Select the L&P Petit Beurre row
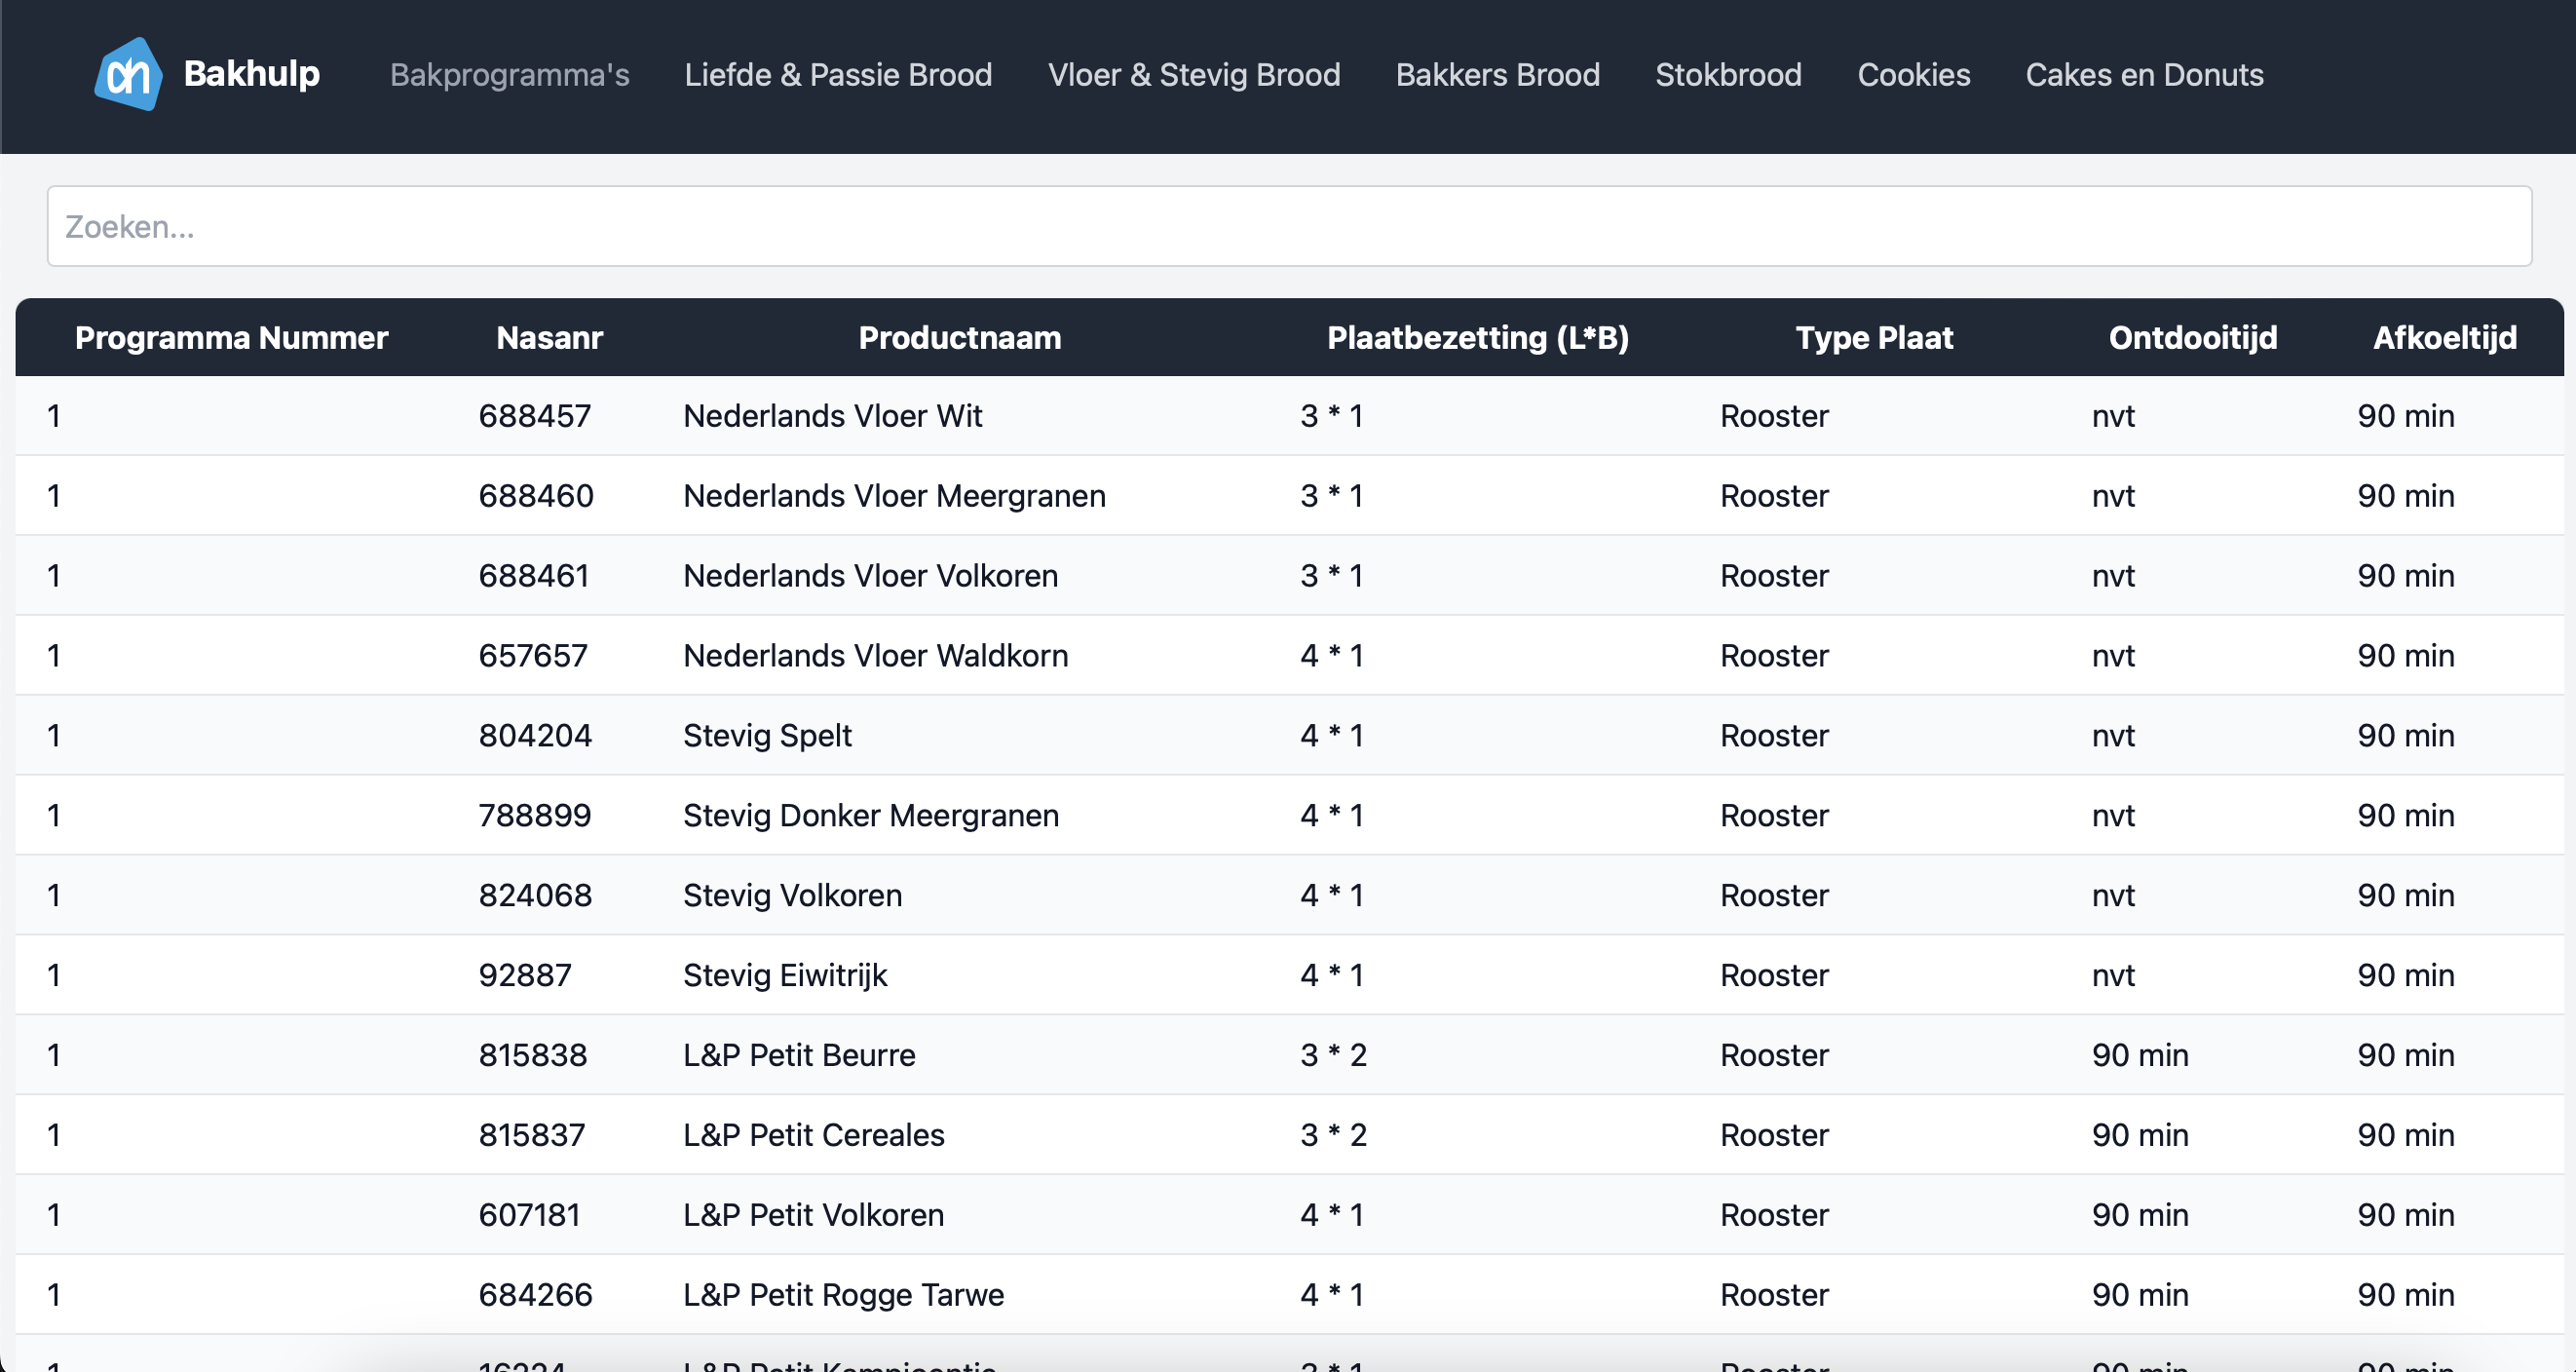This screenshot has width=2576, height=1372. point(1289,1055)
